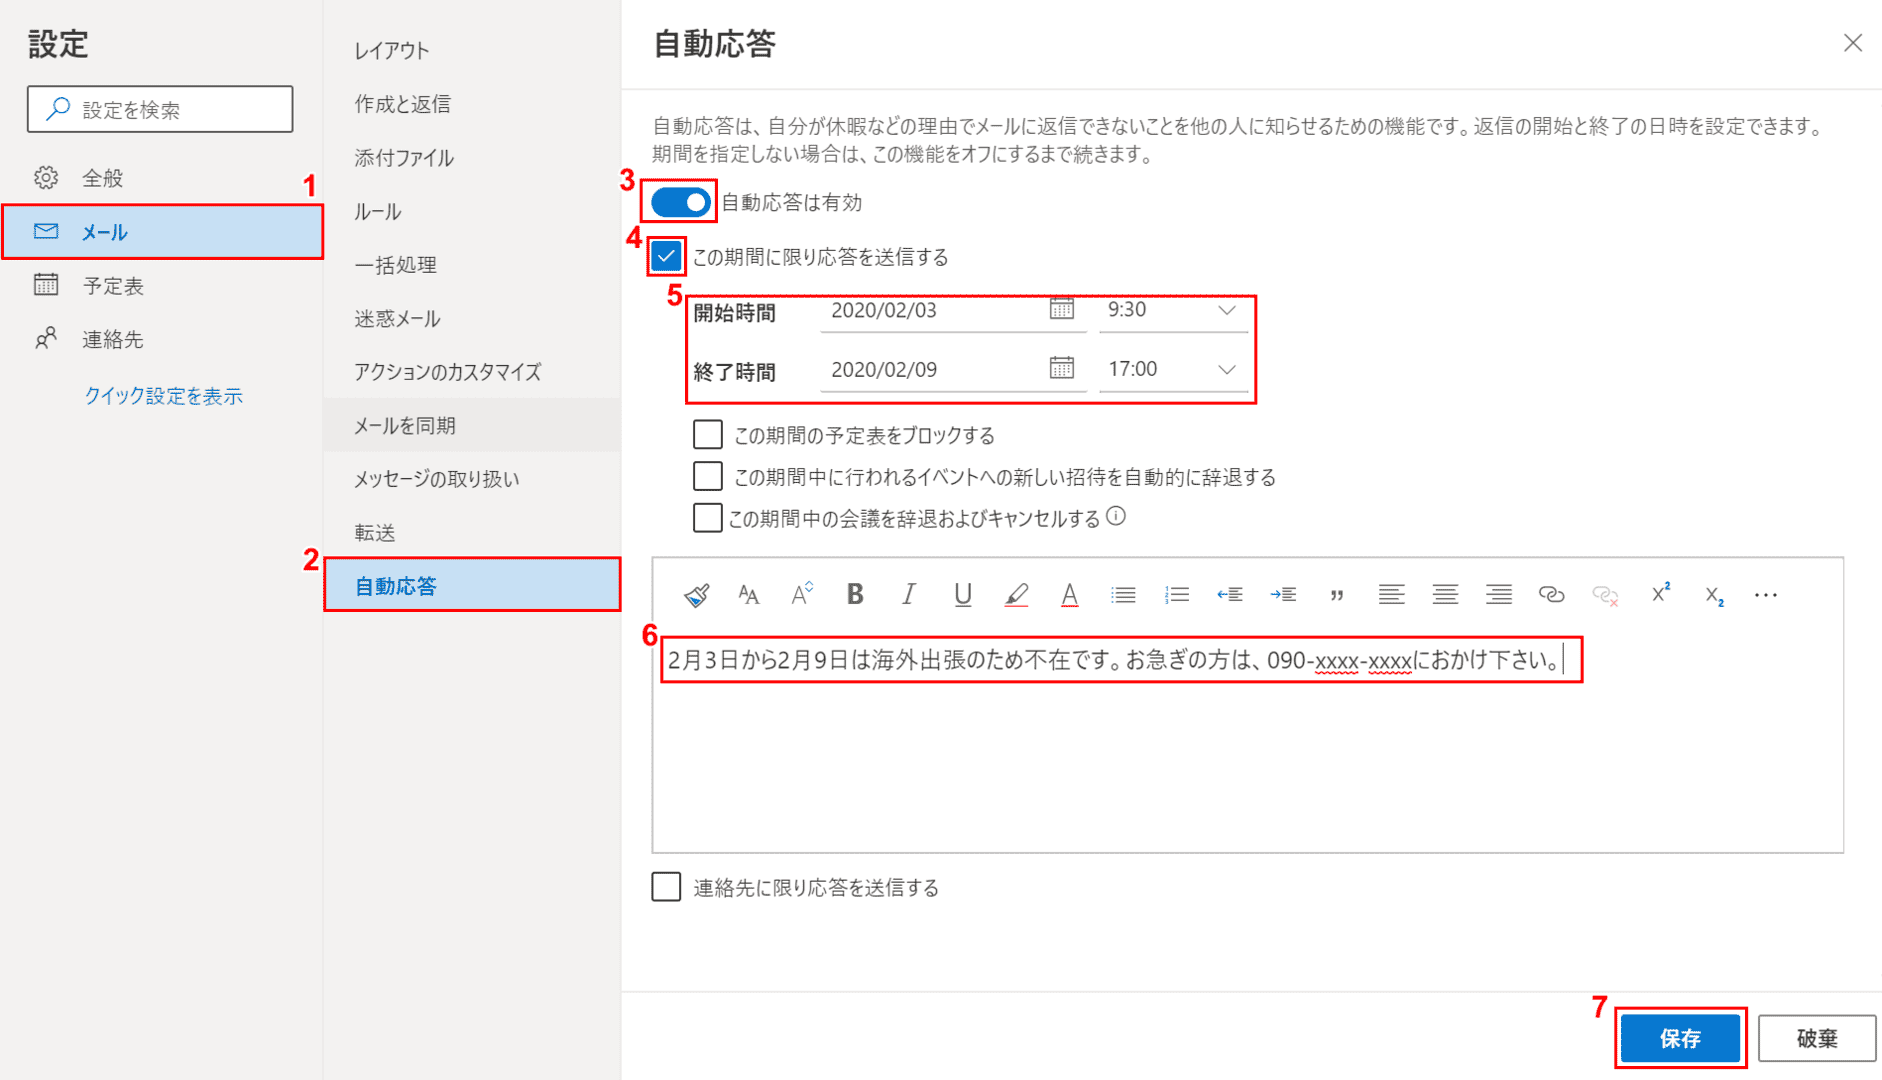Select the 全般 settings category
Screen dimensions: 1882x1080
point(162,178)
